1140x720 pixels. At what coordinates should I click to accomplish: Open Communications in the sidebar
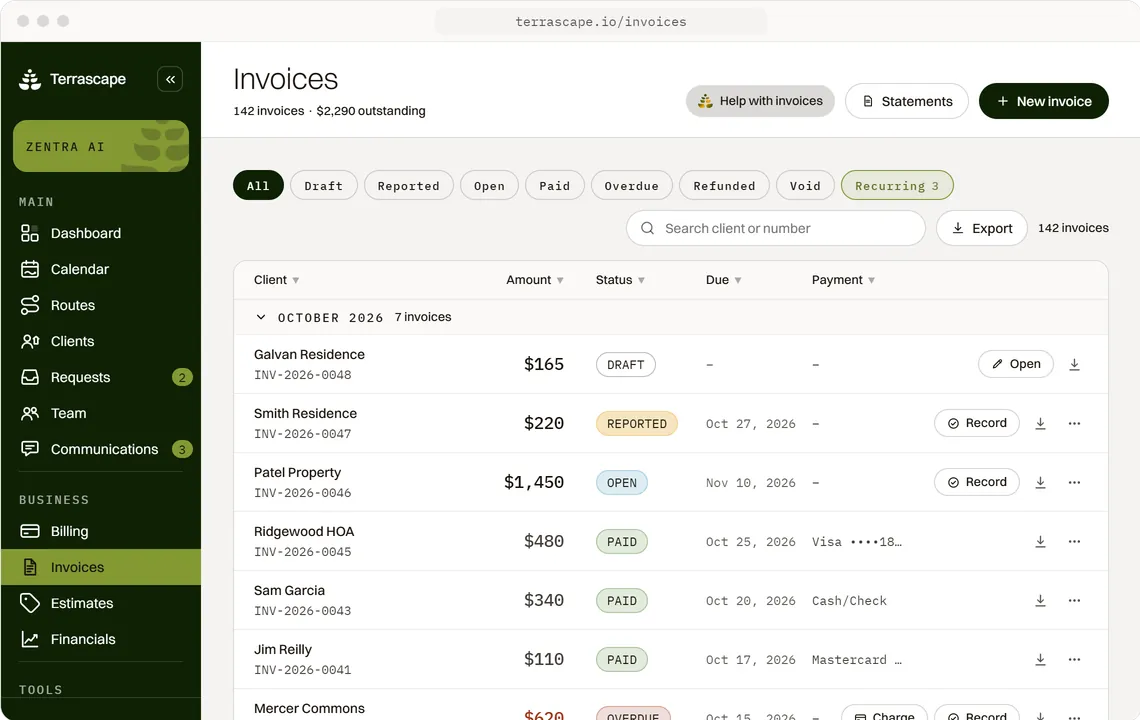[101, 449]
